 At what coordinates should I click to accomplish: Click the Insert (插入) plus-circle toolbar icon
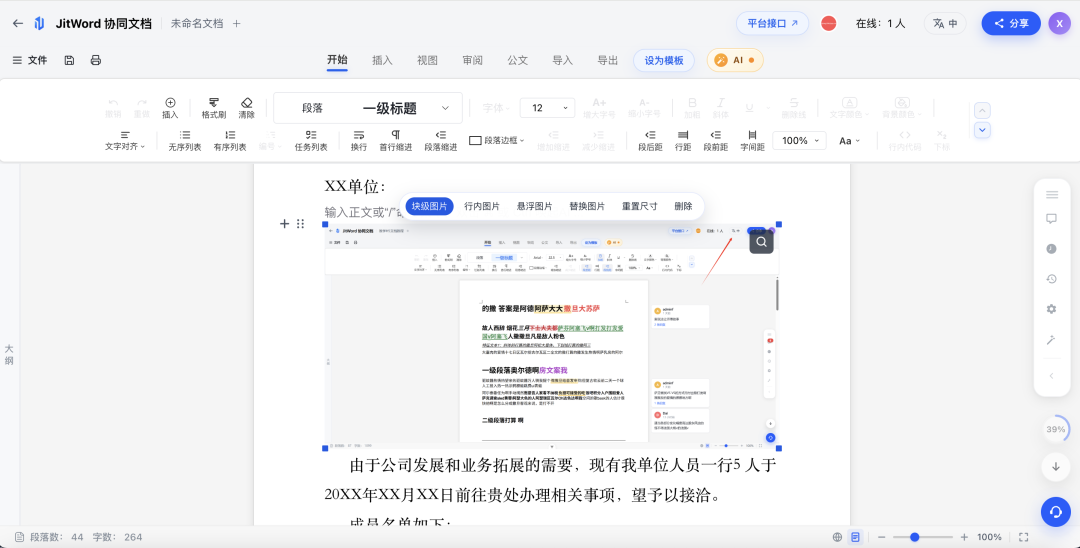pyautogui.click(x=170, y=108)
